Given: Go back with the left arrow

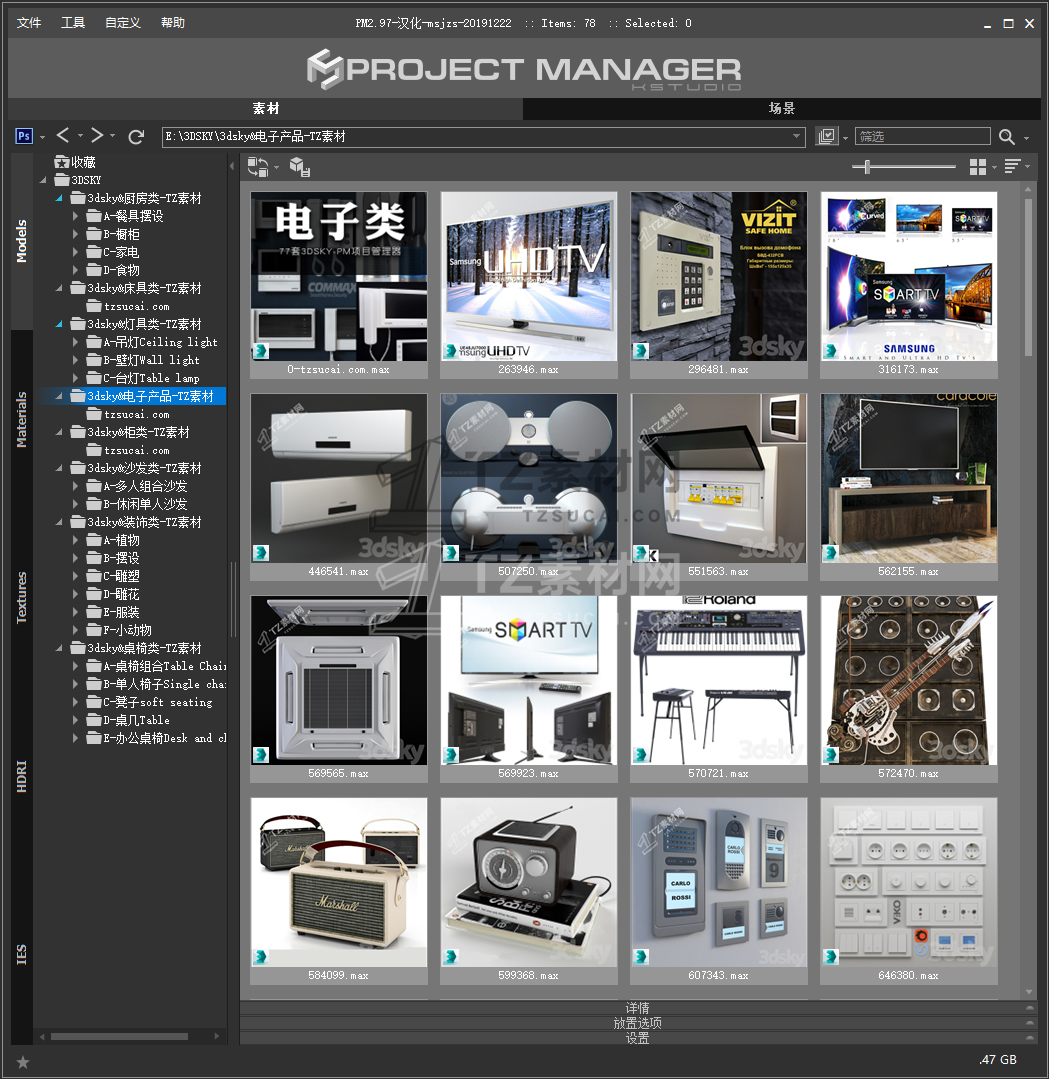Looking at the screenshot, I should coord(63,136).
